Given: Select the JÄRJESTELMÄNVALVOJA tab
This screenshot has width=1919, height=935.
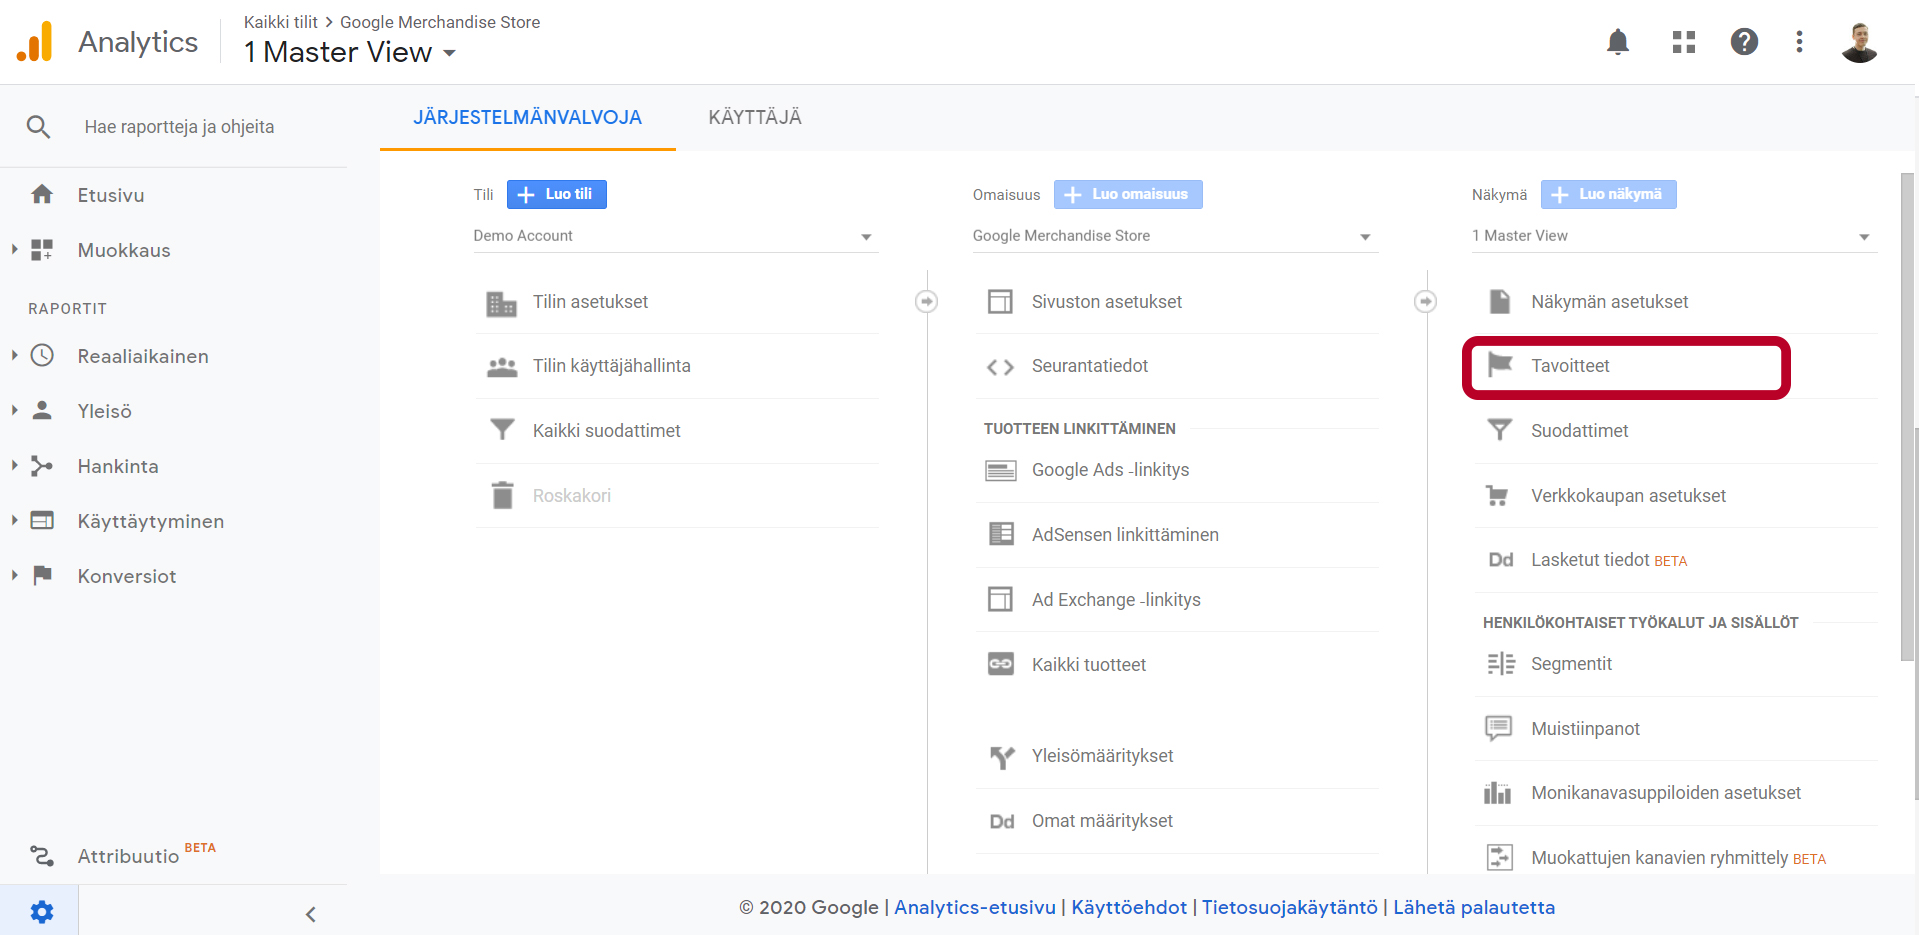Looking at the screenshot, I should pyautogui.click(x=527, y=118).
